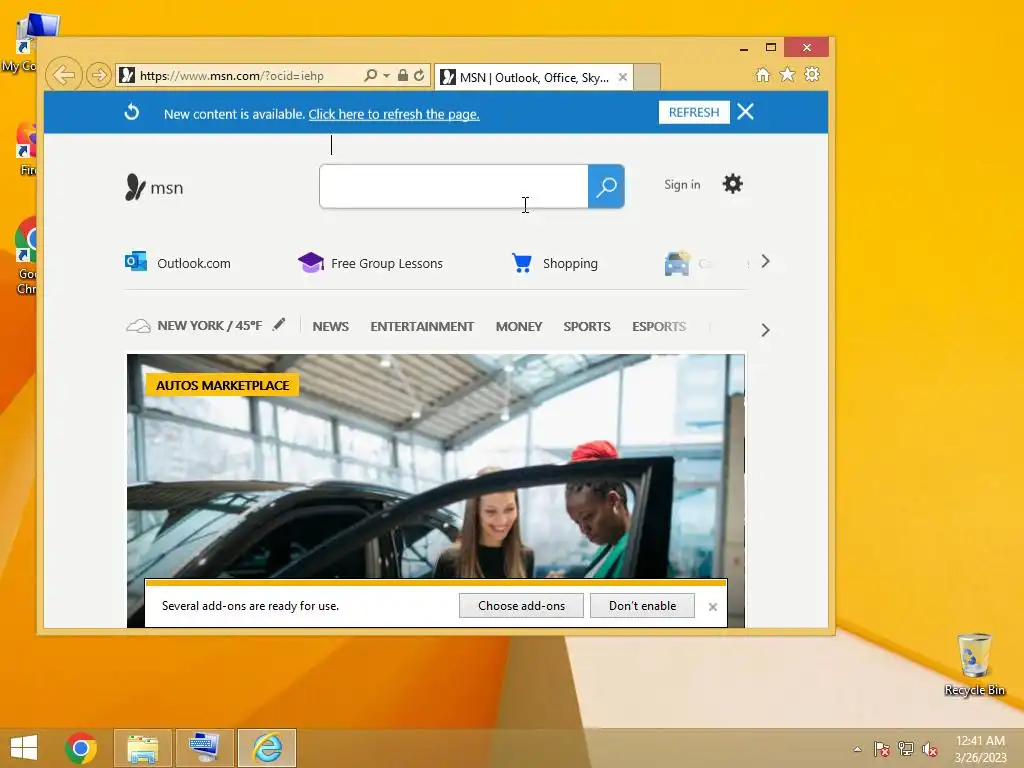Click the address bar search magnifier icon

pos(370,76)
